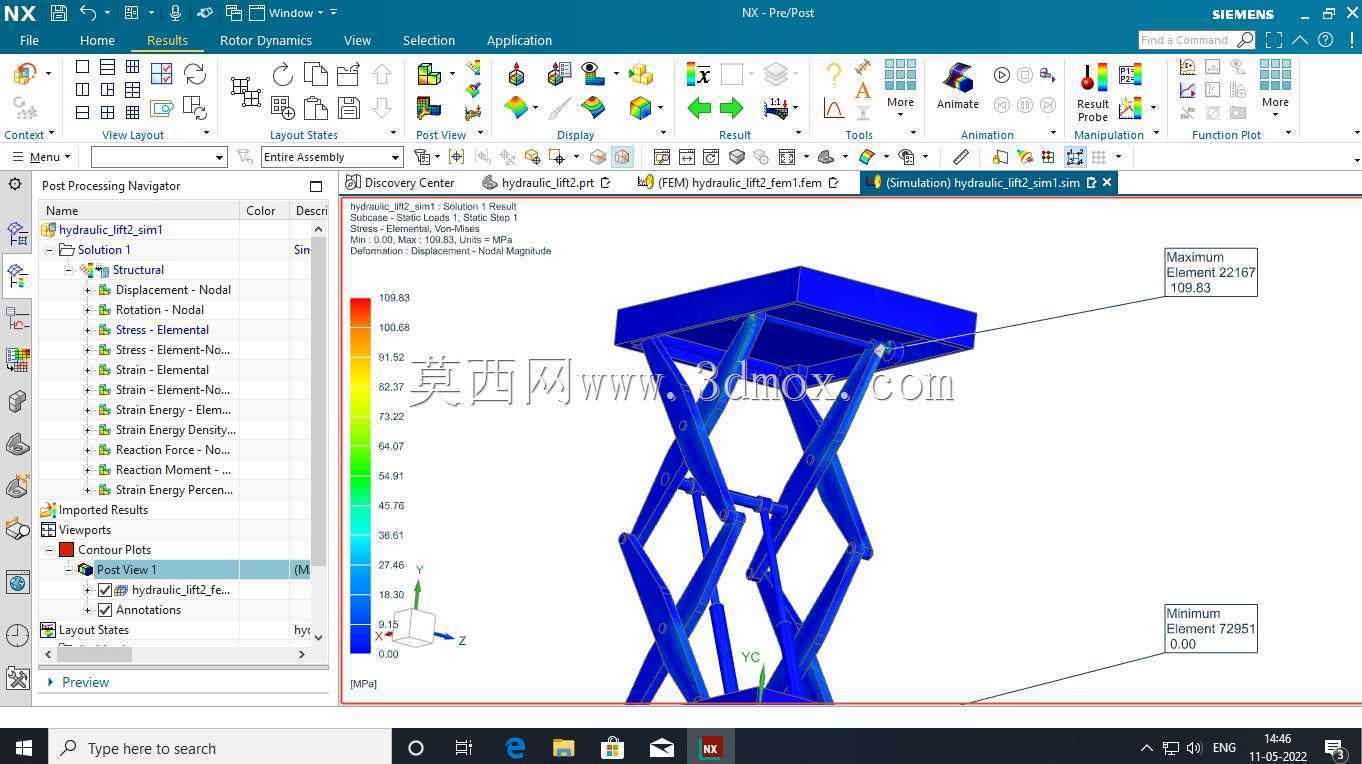Open the Create Post View cubes icon

coord(429,74)
